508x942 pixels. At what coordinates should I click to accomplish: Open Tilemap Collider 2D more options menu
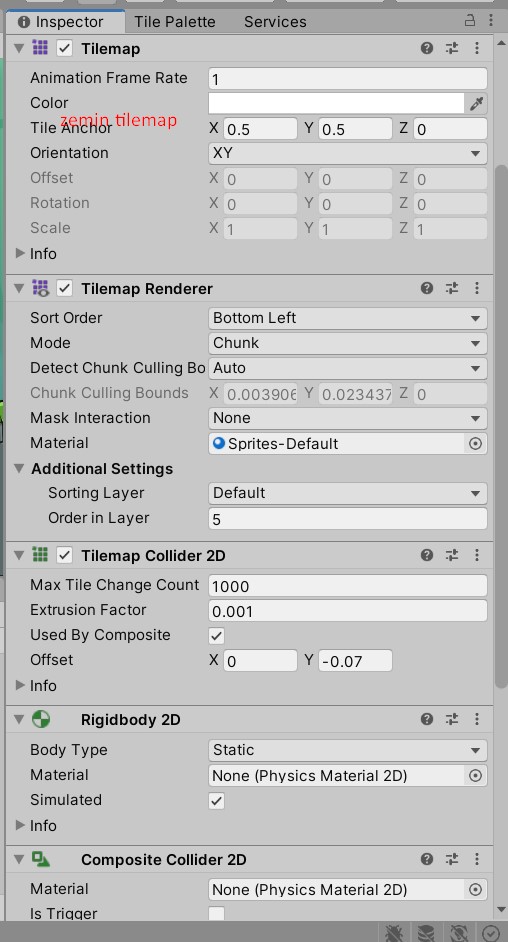tap(477, 555)
